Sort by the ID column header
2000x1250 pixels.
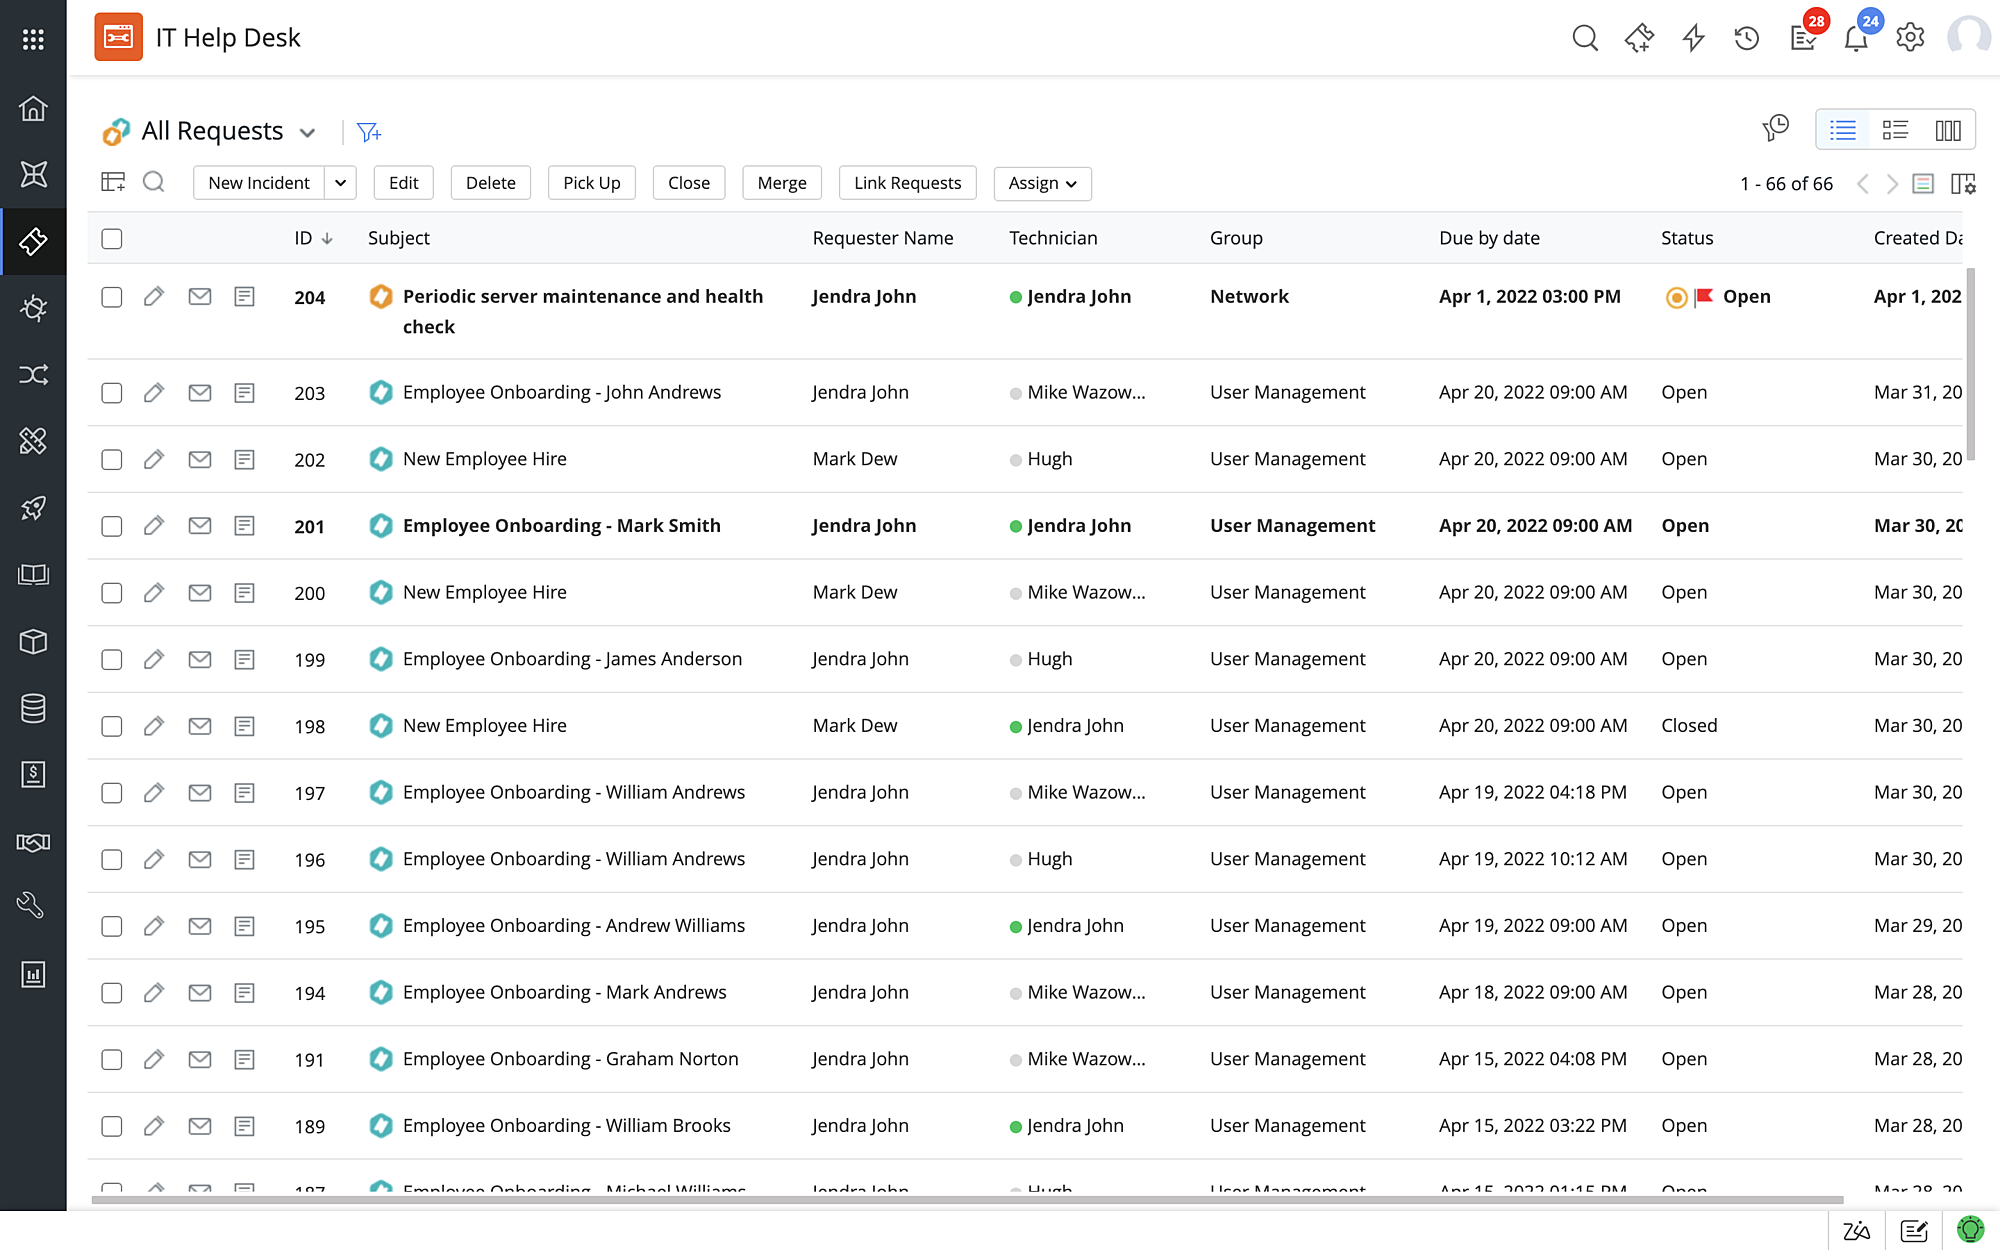tap(303, 238)
